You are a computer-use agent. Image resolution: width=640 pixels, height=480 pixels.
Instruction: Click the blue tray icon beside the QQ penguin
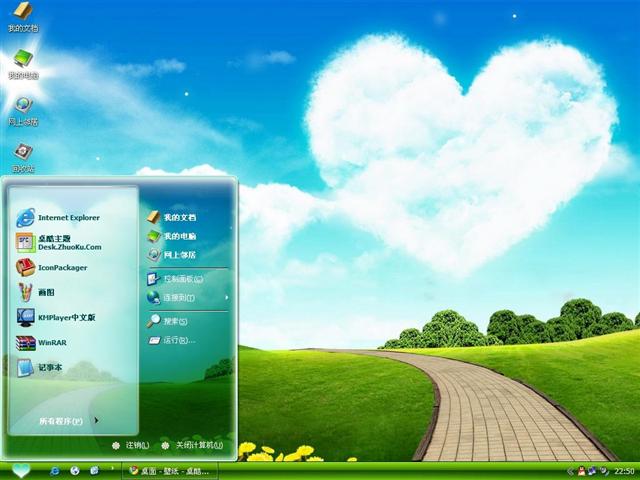(593, 471)
